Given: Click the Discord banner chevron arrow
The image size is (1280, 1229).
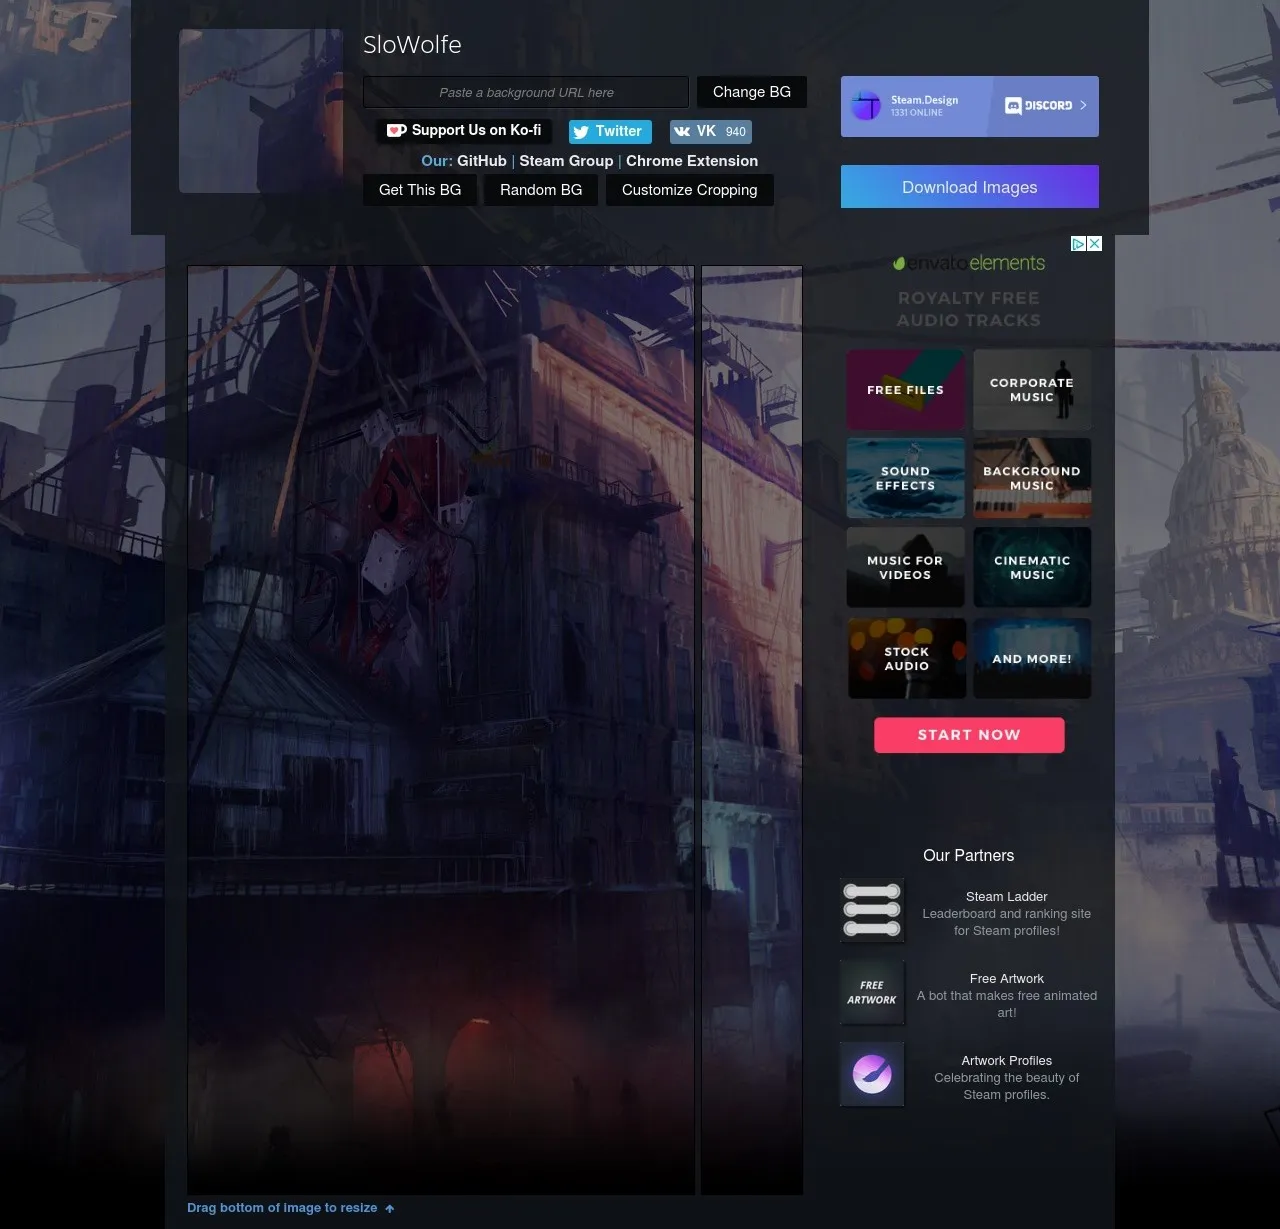Looking at the screenshot, I should (x=1083, y=105).
